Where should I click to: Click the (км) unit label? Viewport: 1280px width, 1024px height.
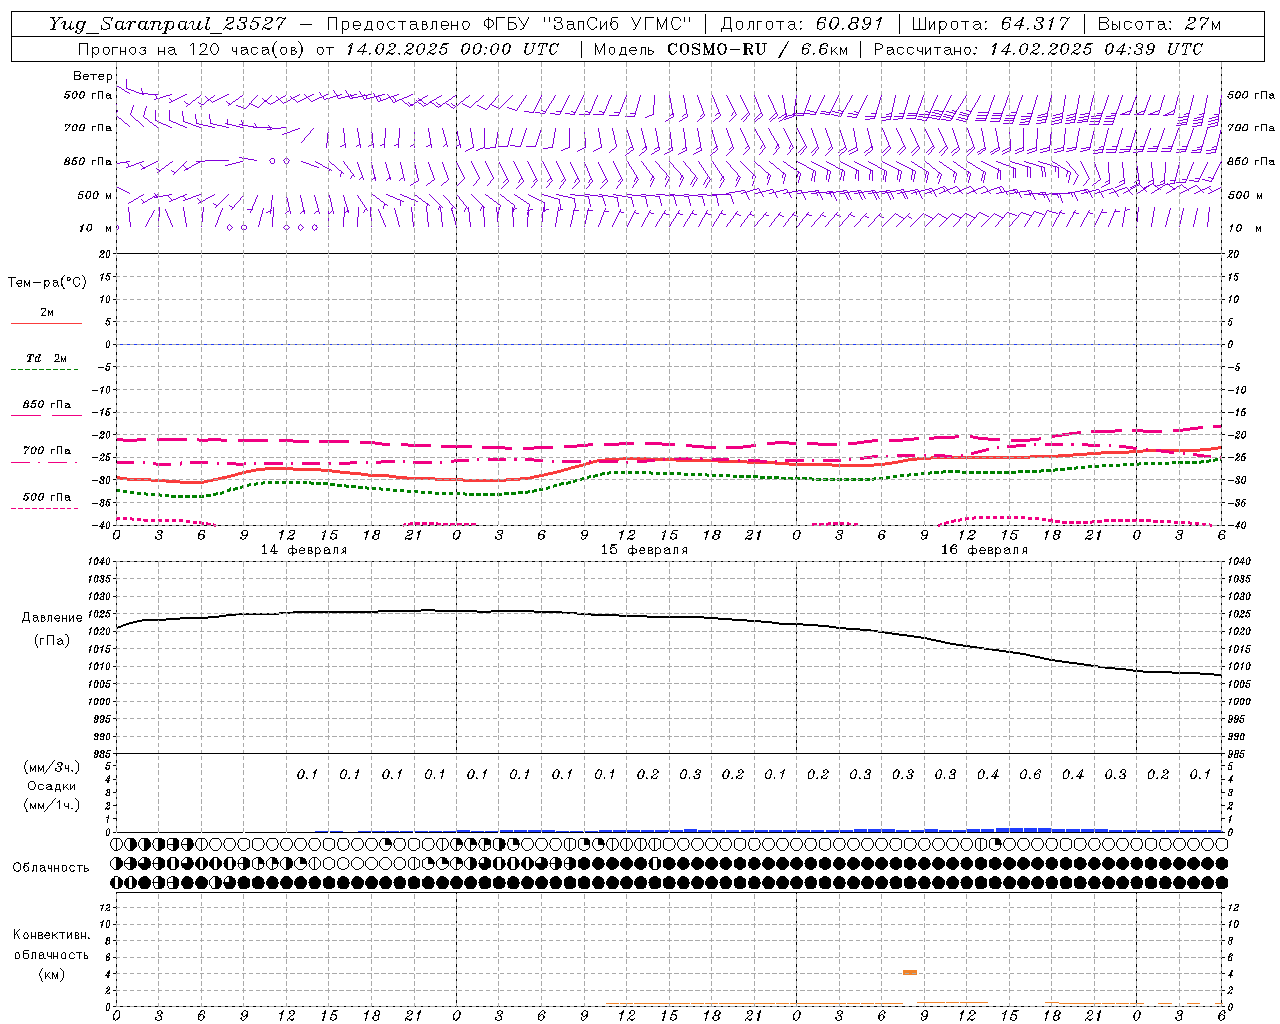52,974
